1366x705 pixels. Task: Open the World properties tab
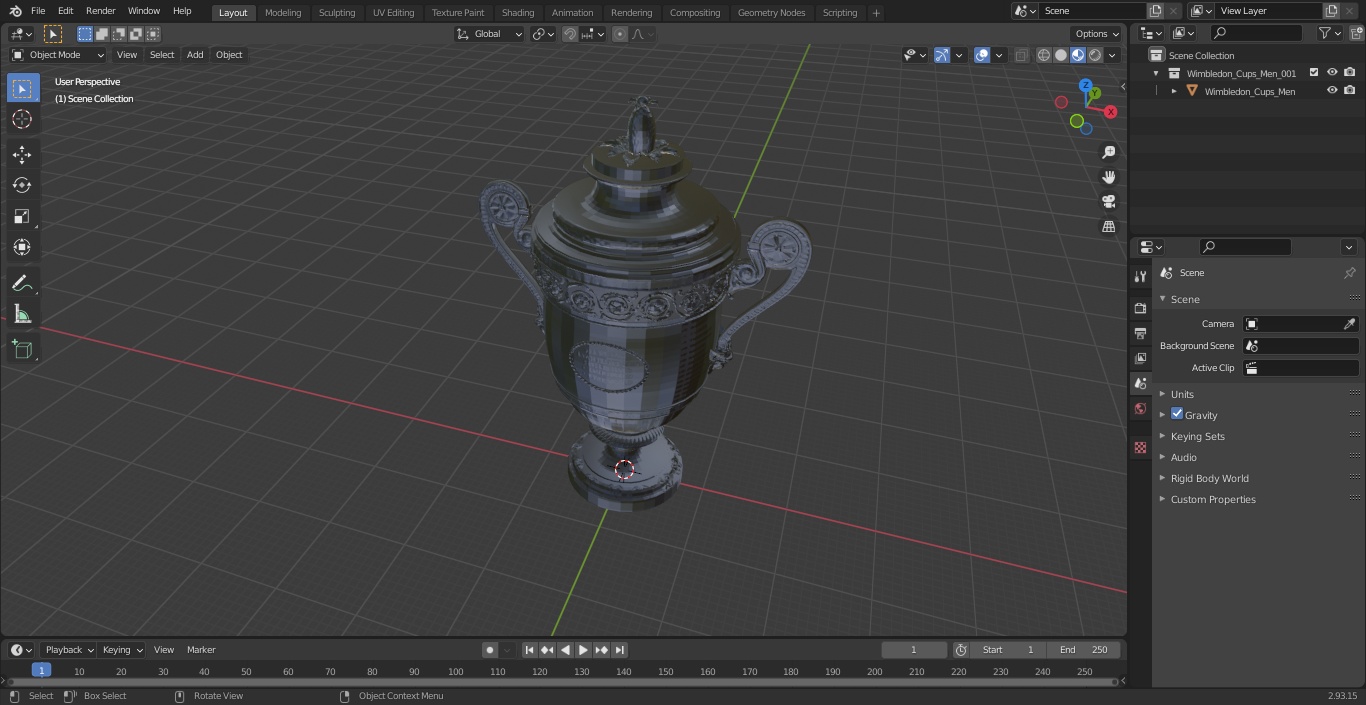pos(1140,408)
